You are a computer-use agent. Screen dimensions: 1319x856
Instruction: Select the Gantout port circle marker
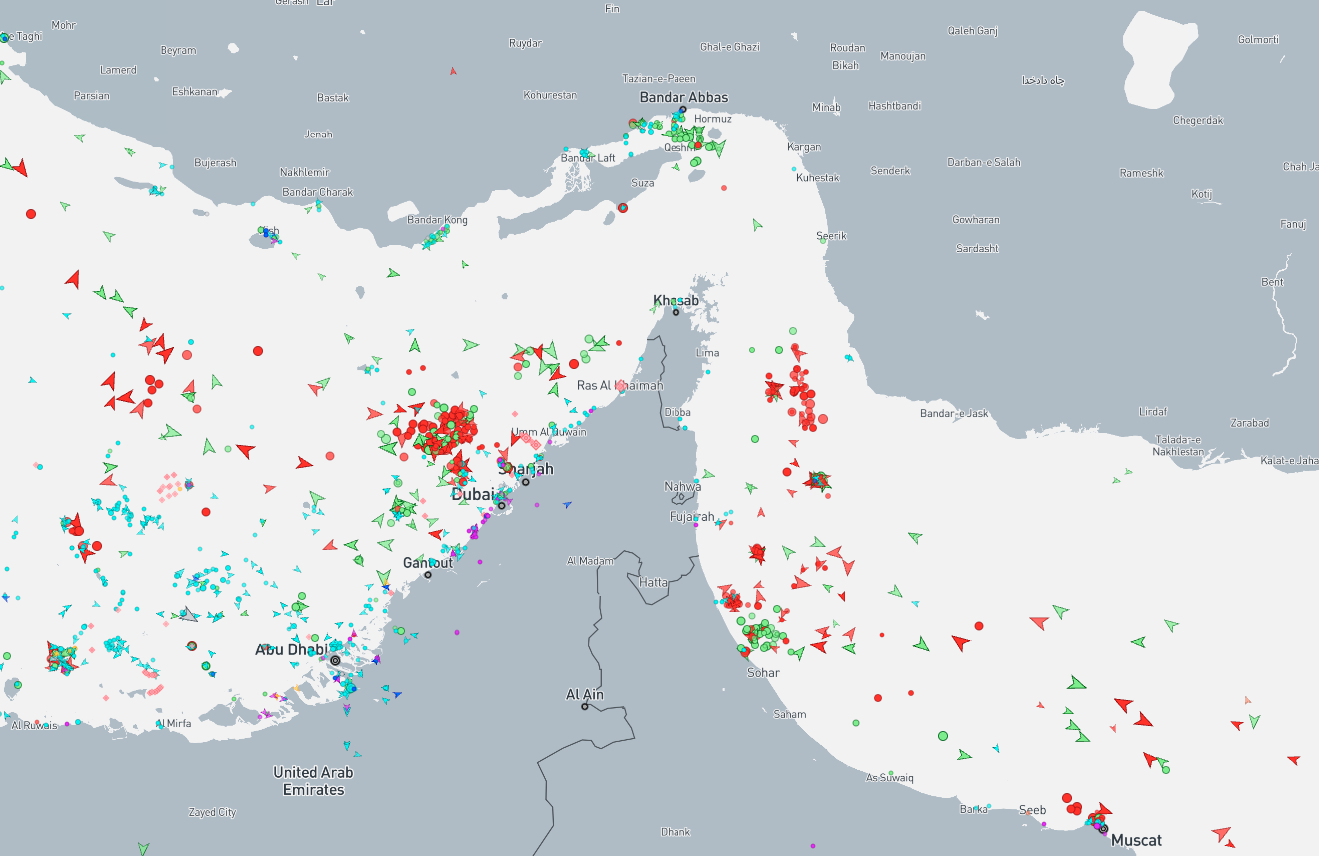[x=428, y=574]
